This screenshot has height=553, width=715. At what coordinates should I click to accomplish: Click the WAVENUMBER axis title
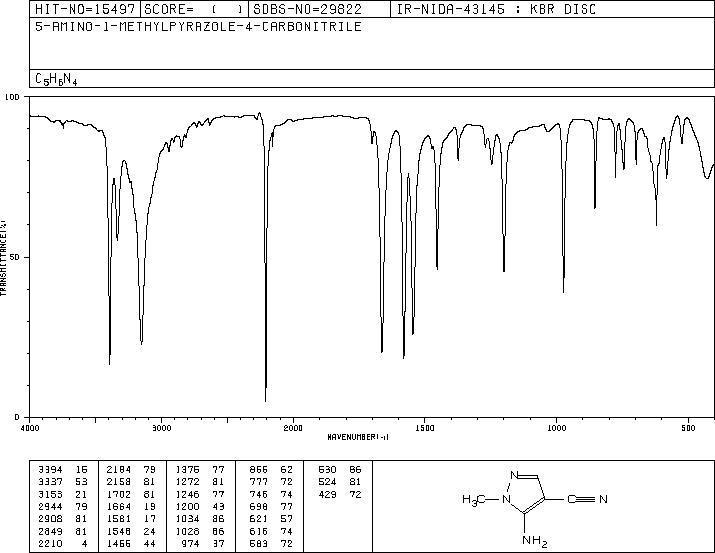pos(358,437)
